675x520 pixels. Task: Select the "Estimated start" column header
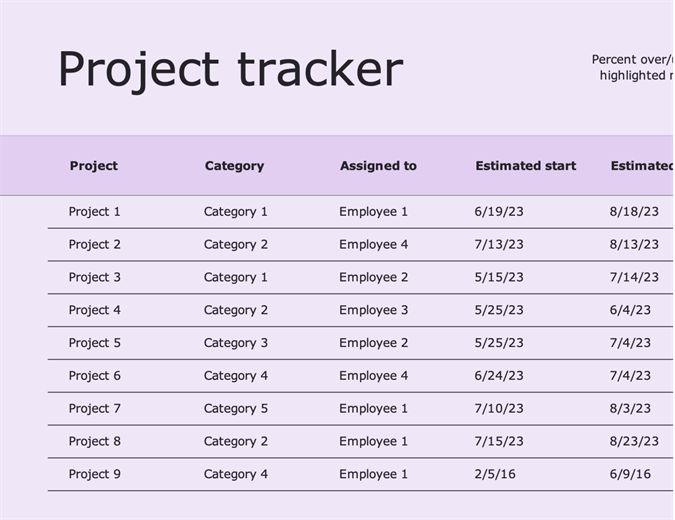pyautogui.click(x=525, y=166)
